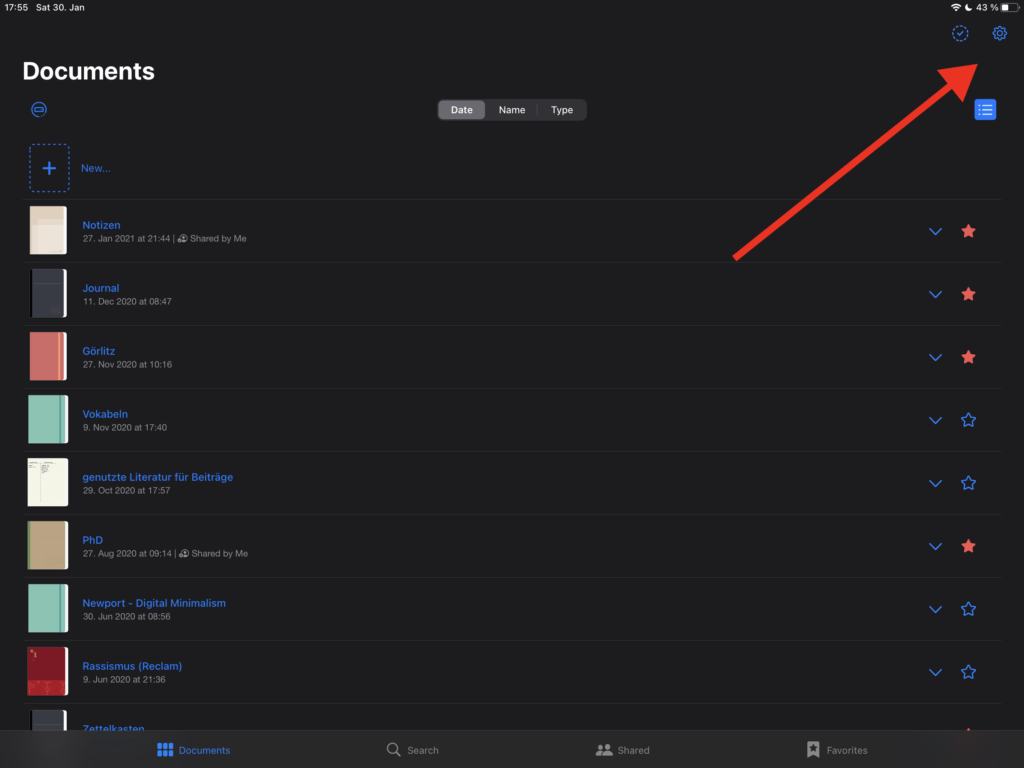Screen dimensions: 1024x768
Task: Open the PhD tan cover thumbnail
Action: pos(48,545)
